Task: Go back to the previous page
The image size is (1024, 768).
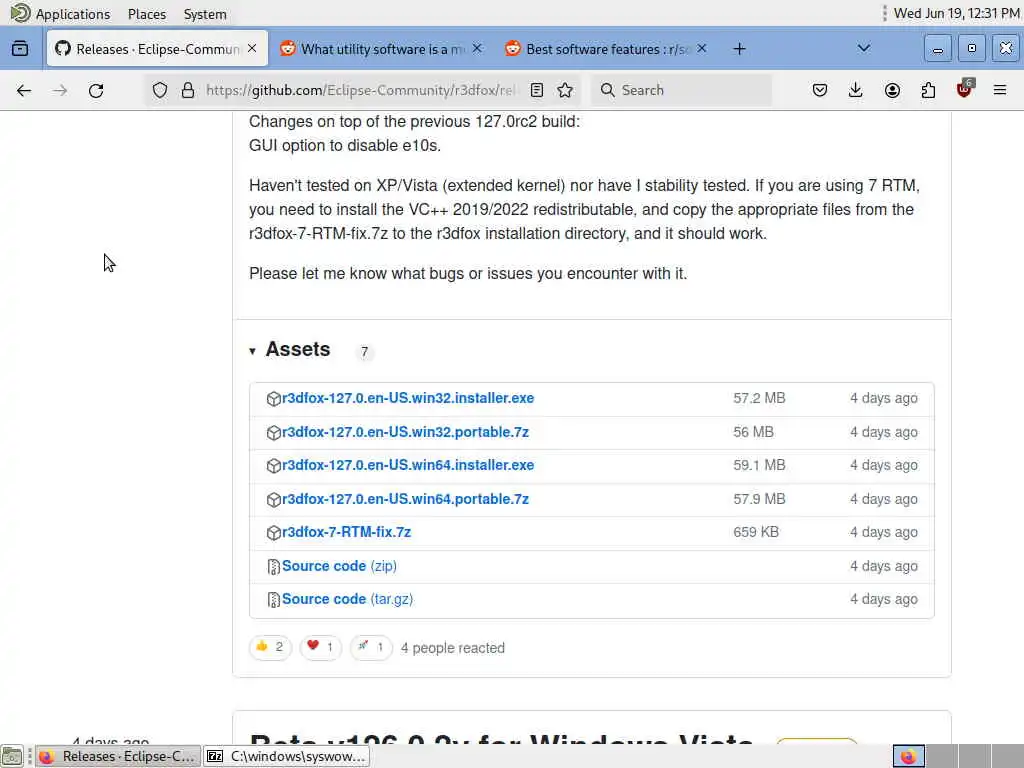Action: [x=24, y=90]
